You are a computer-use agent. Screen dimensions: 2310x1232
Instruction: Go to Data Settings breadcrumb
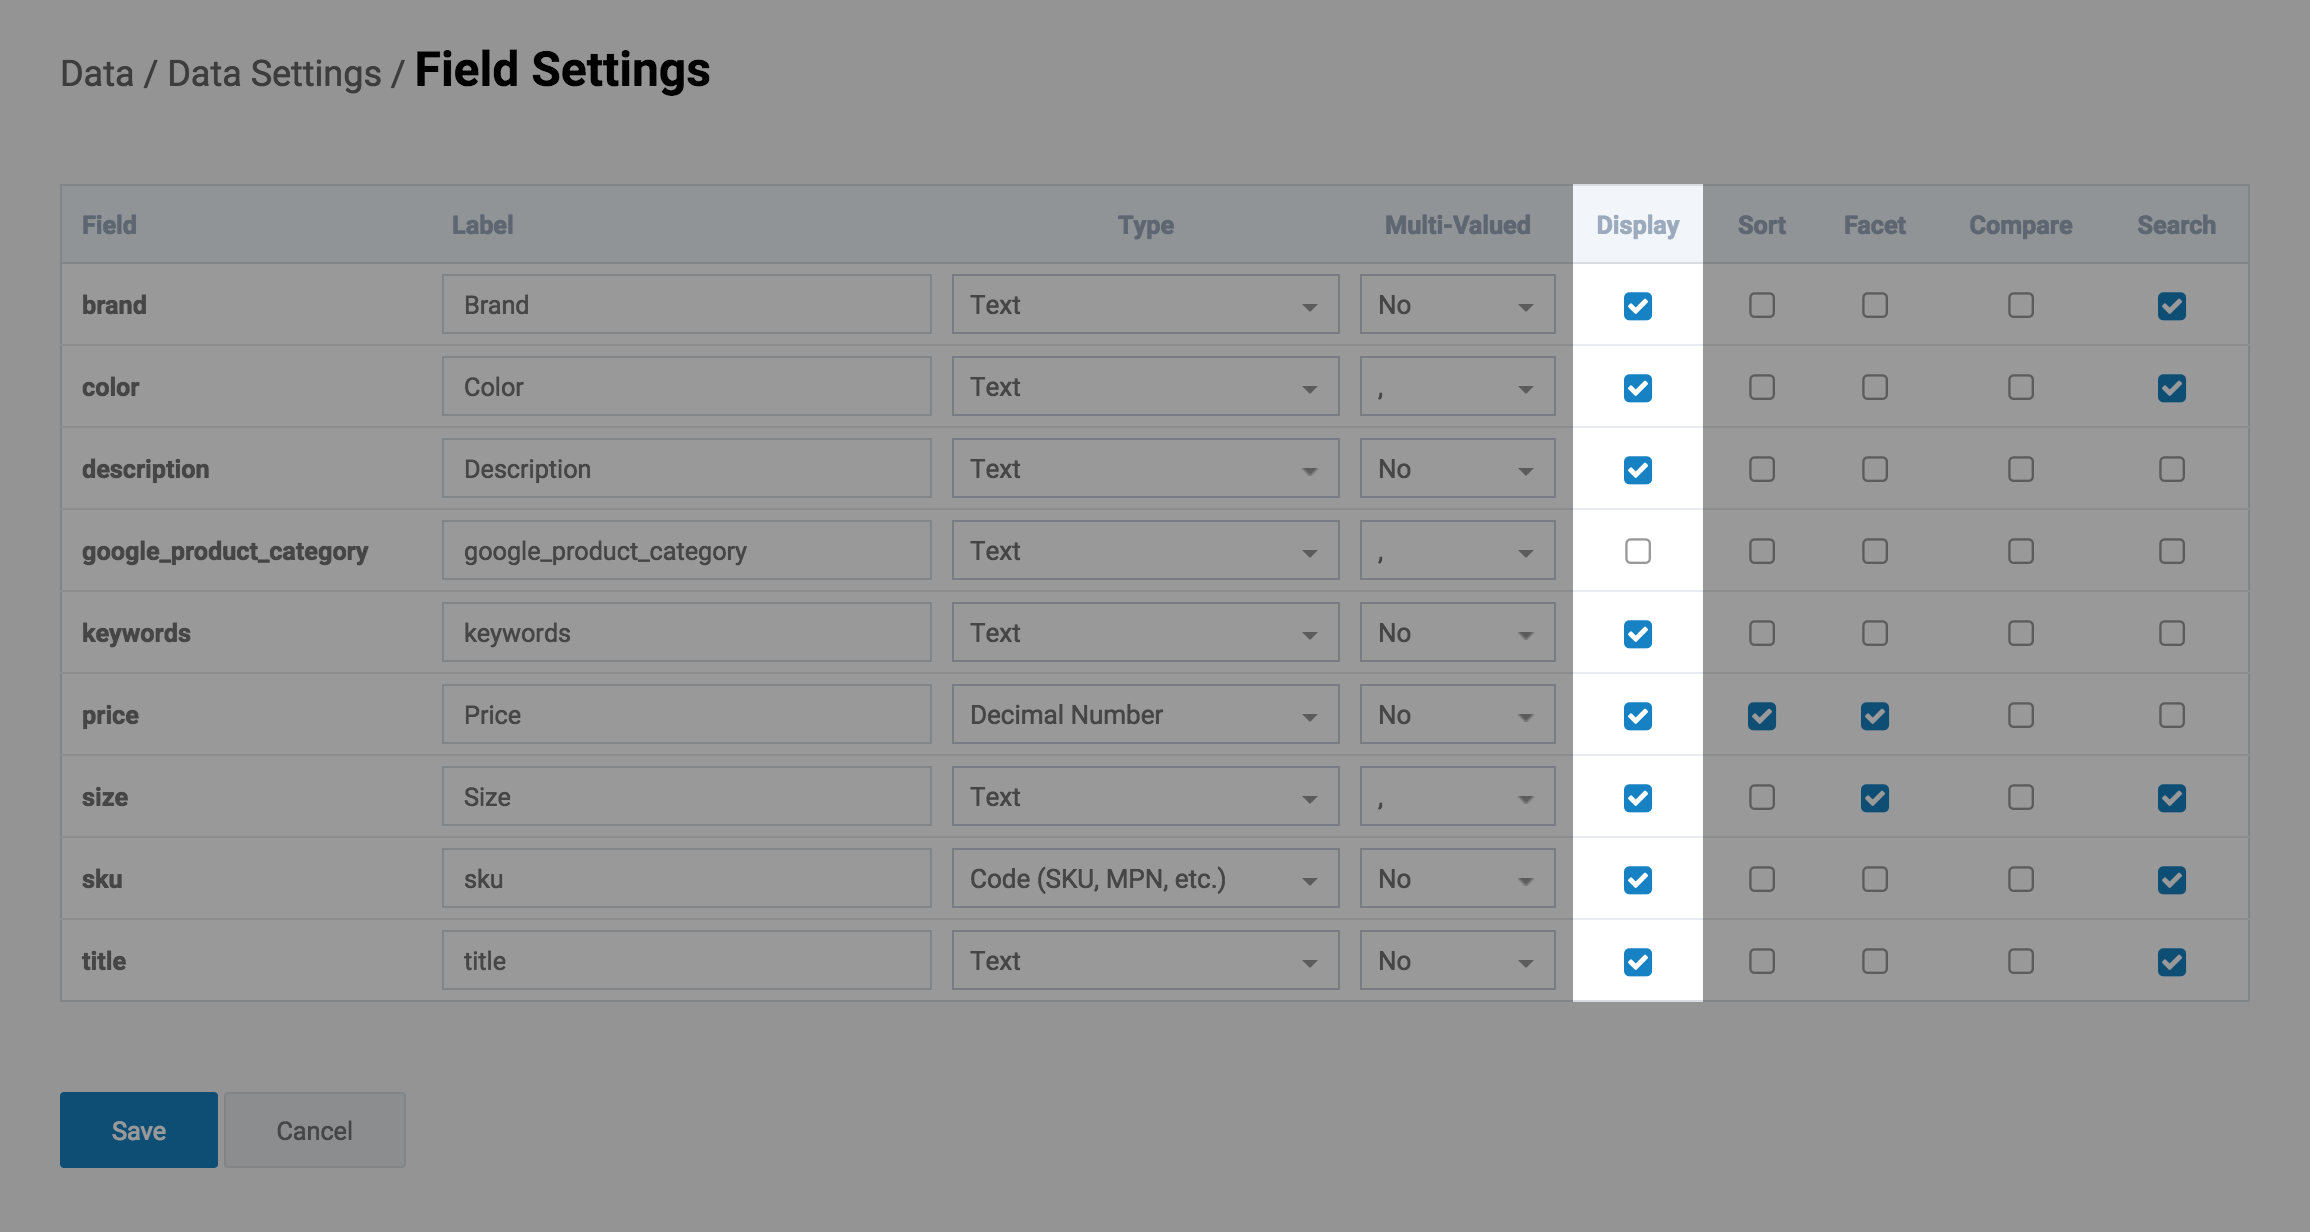pos(274,74)
